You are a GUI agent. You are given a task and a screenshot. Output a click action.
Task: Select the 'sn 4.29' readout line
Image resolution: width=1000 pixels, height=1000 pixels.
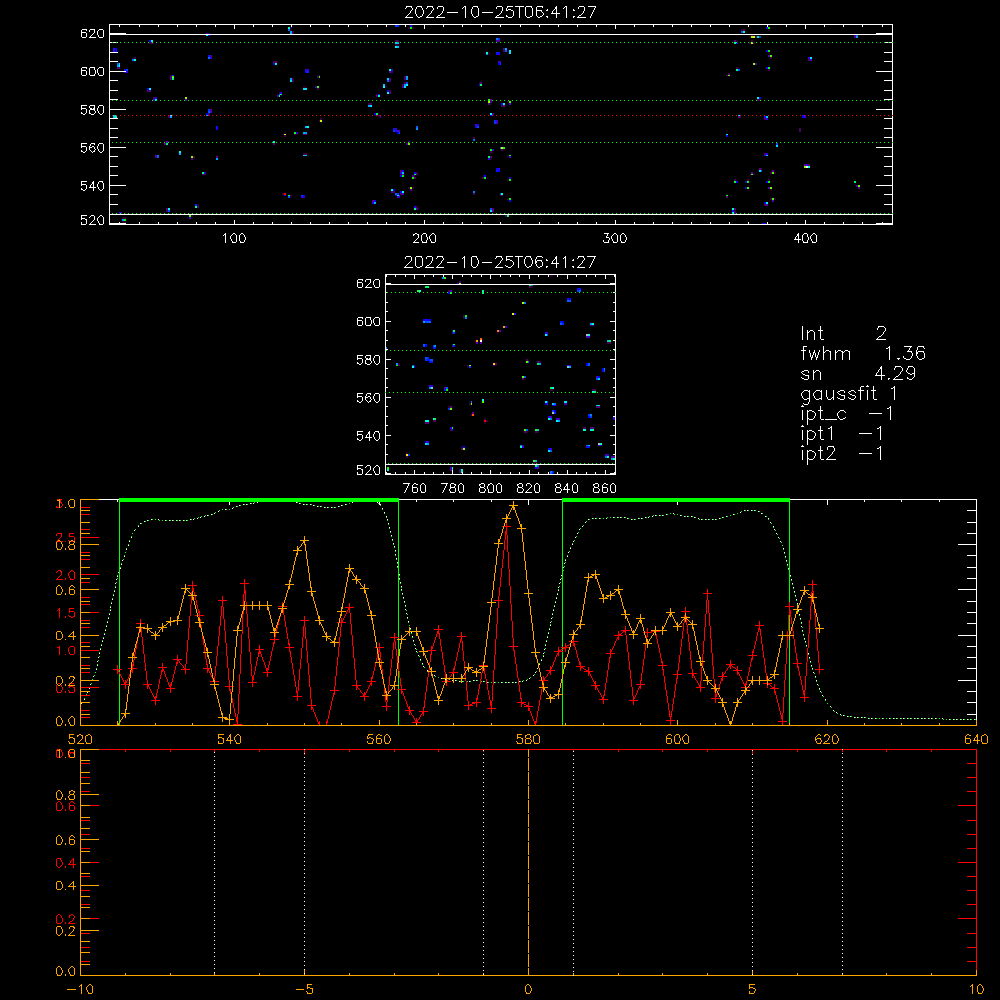pyautogui.click(x=858, y=373)
